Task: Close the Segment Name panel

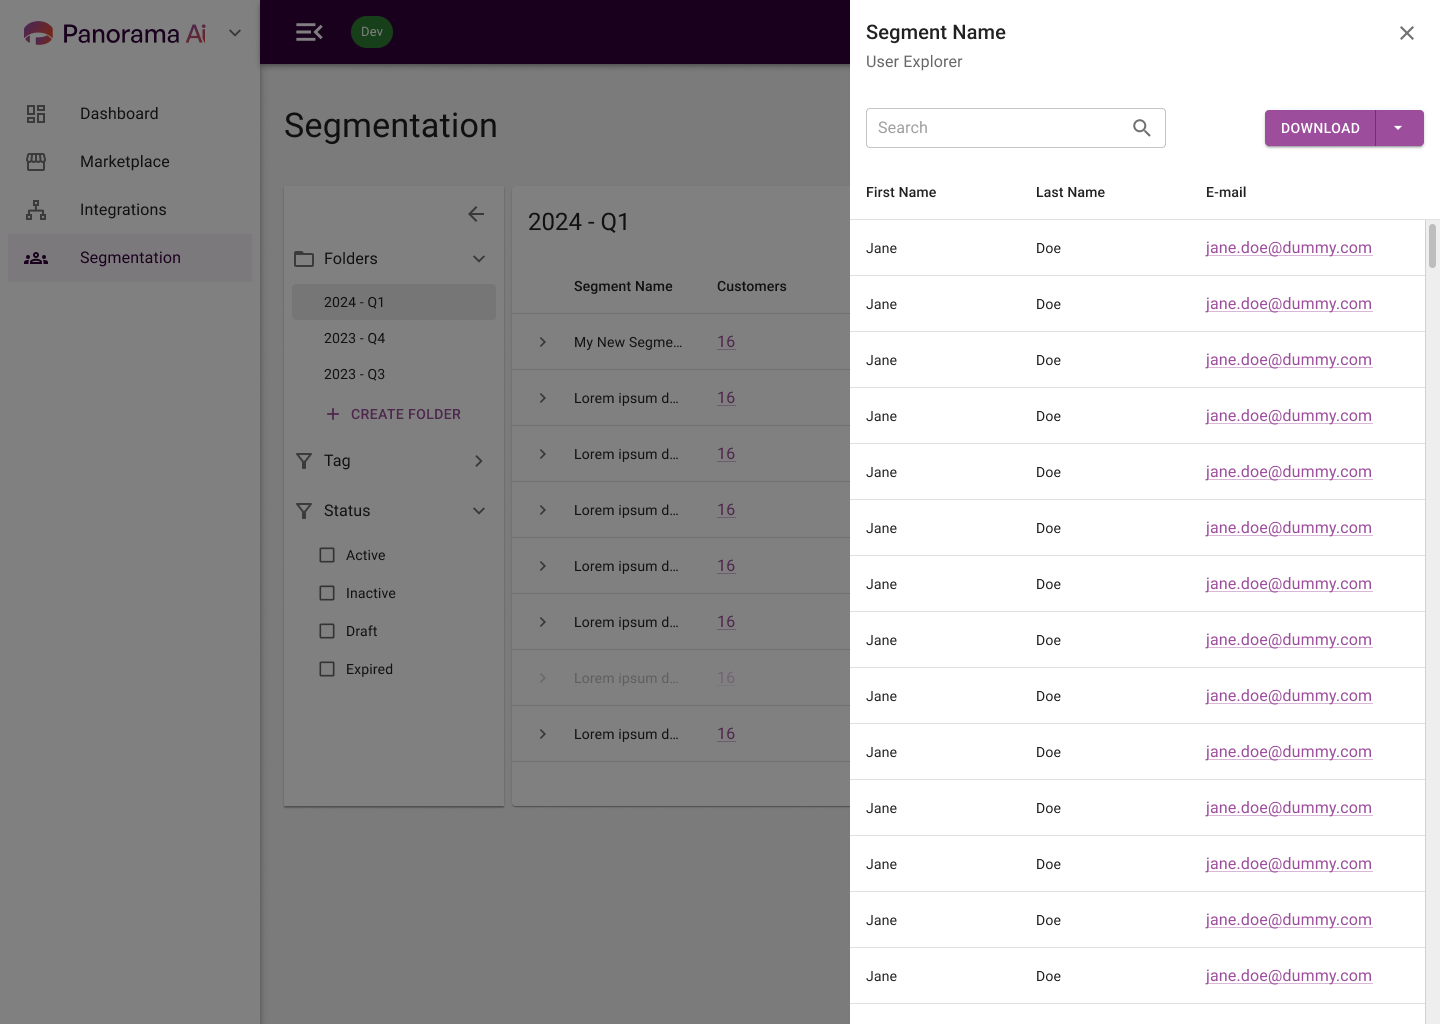Action: tap(1407, 33)
